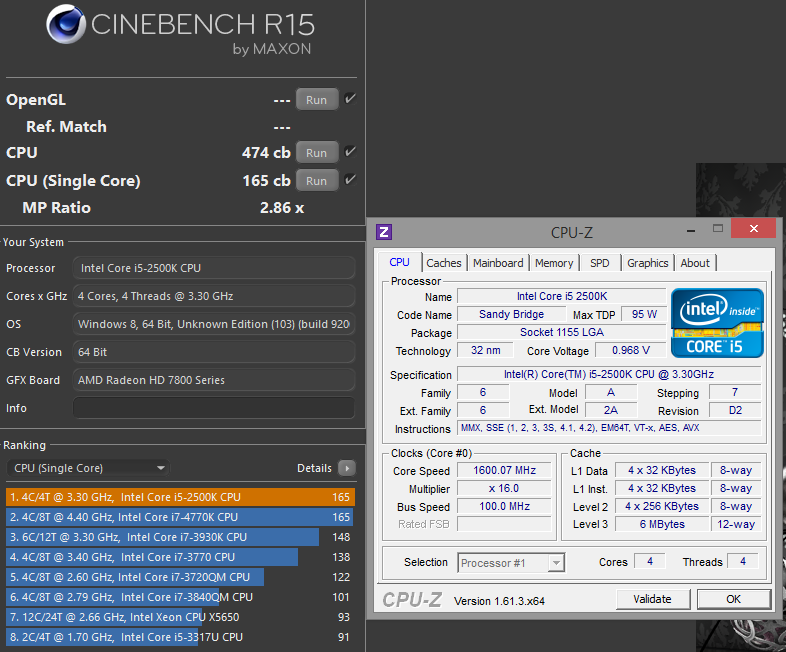Image resolution: width=786 pixels, height=652 pixels.
Task: Select the CPU tab in CPU-Z
Action: pos(400,262)
